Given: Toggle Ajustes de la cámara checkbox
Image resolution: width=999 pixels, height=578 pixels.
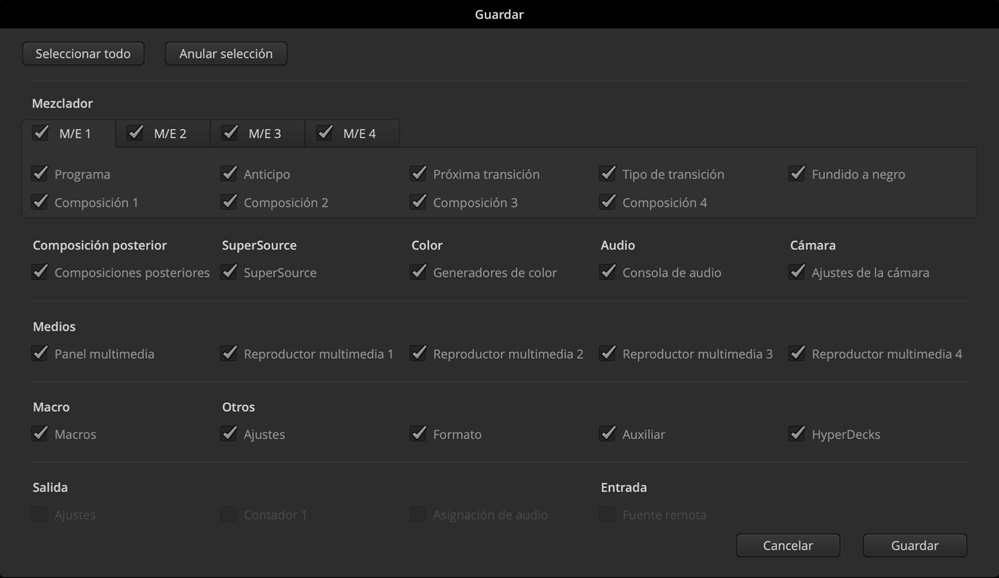Looking at the screenshot, I should 797,272.
